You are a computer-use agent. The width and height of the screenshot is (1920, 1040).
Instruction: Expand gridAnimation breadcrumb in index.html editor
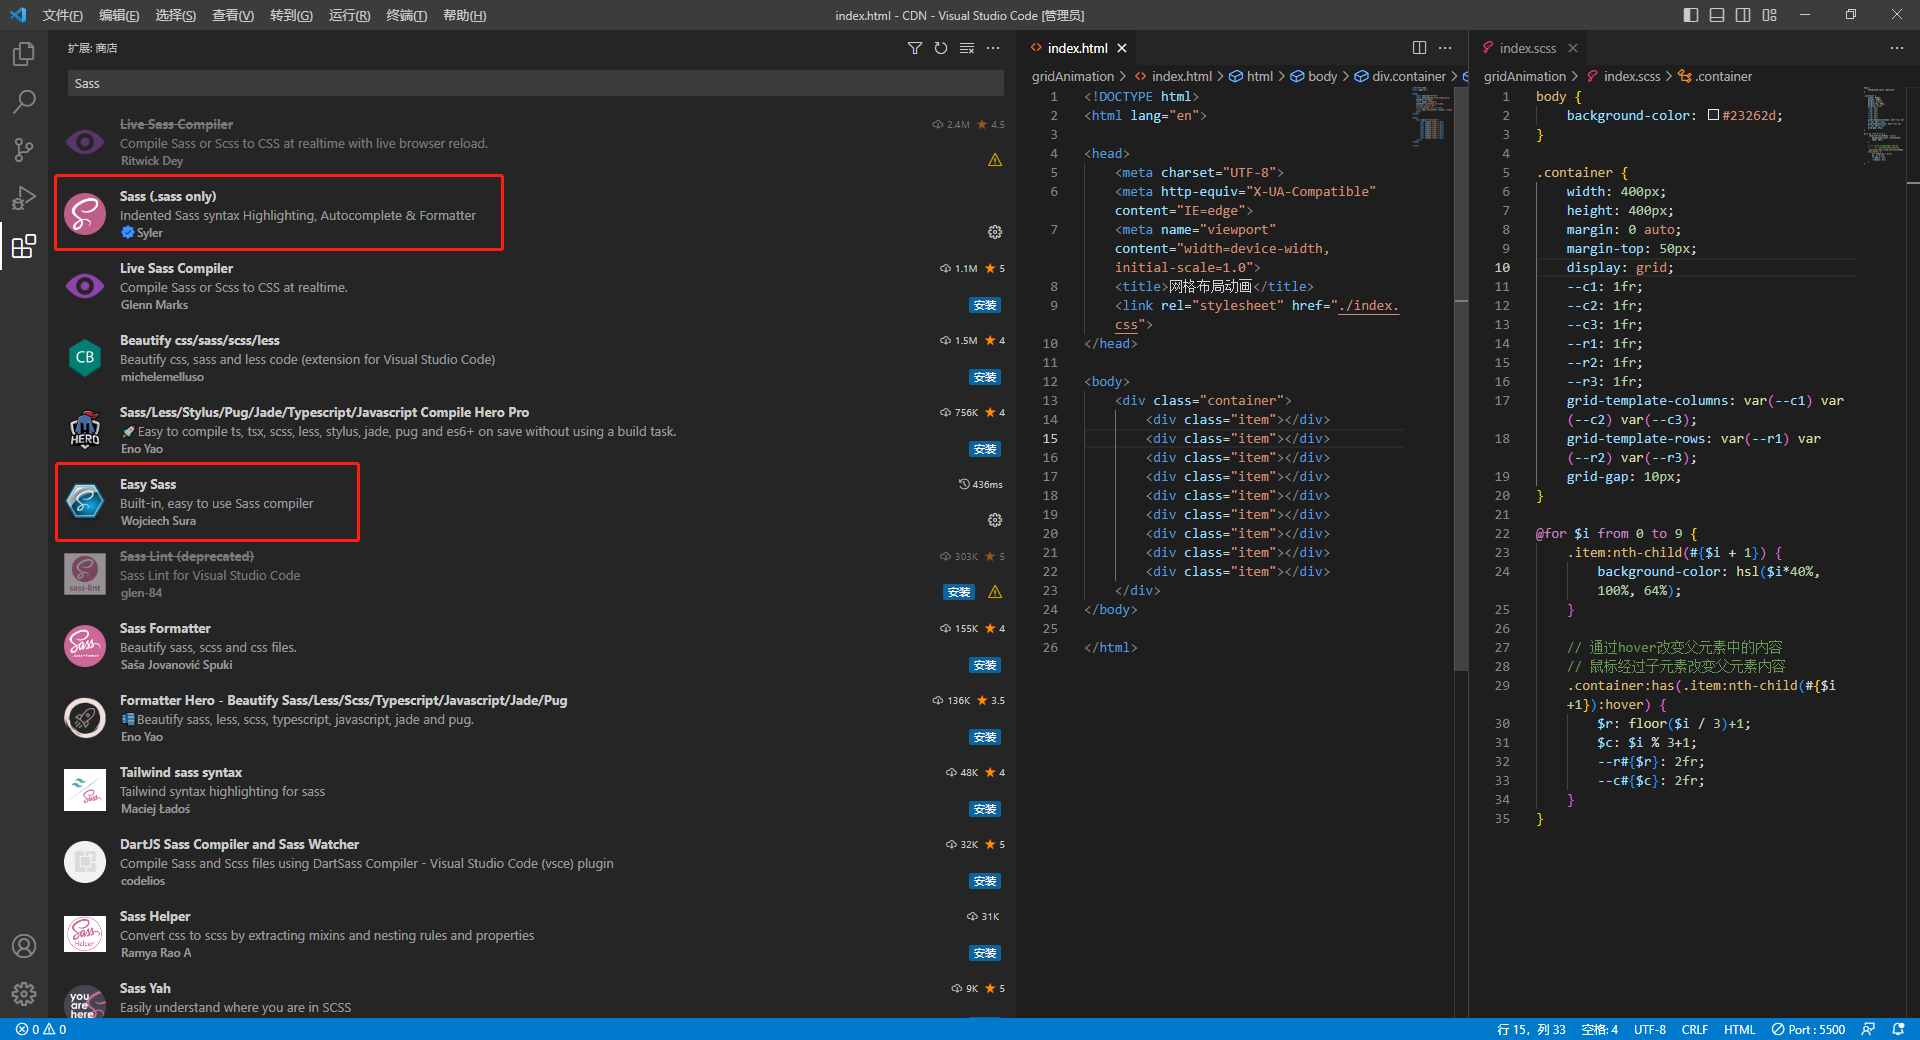pyautogui.click(x=1072, y=76)
